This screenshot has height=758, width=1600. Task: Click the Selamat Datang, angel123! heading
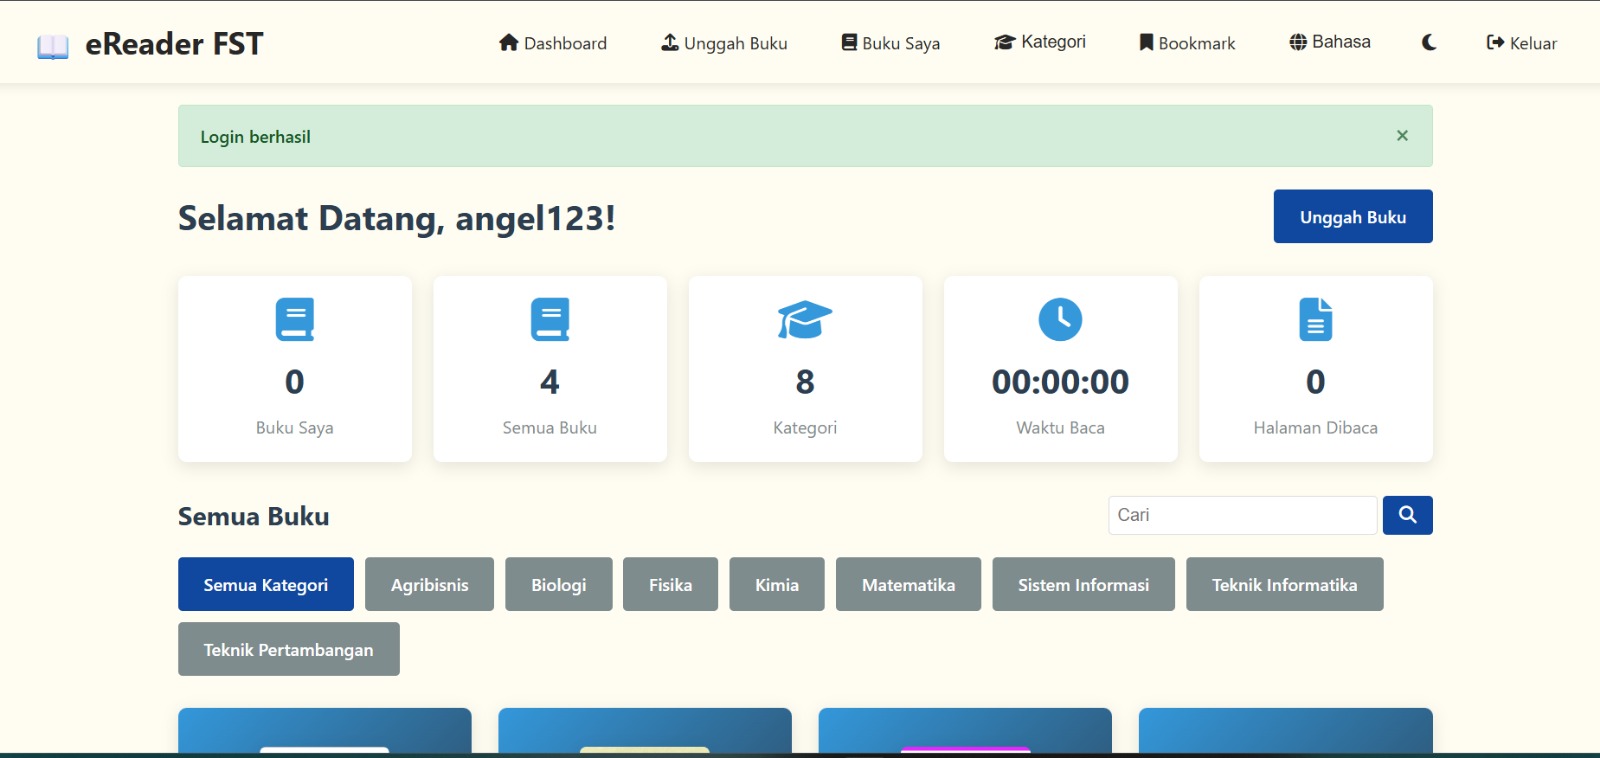[x=397, y=218]
